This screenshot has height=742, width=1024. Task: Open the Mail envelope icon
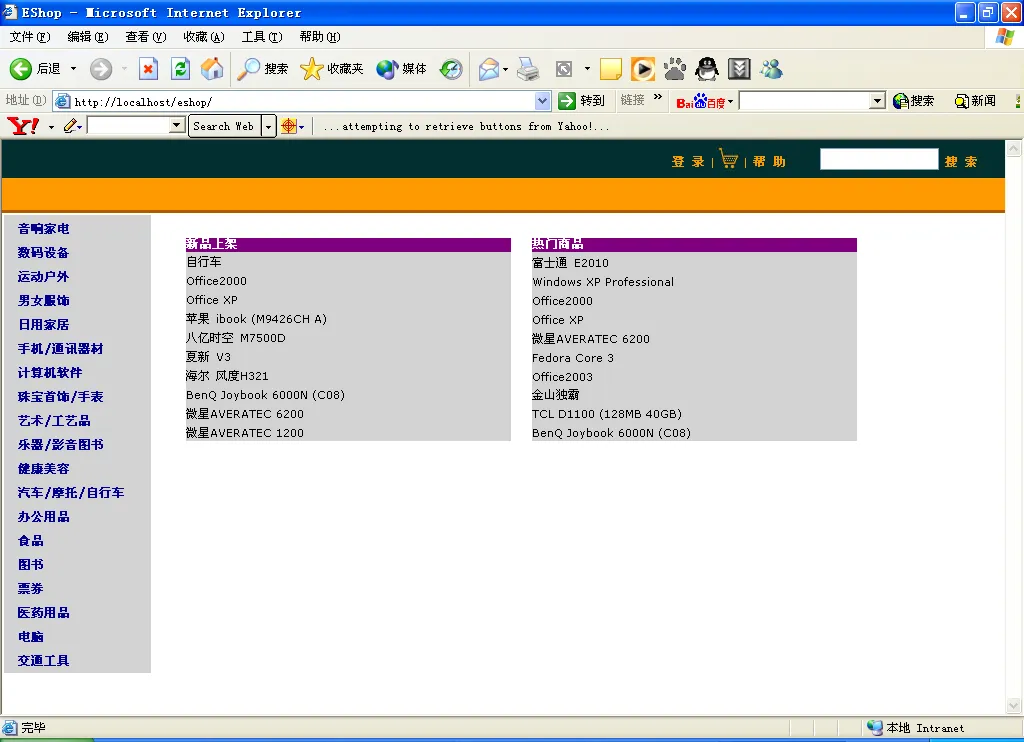coord(488,69)
